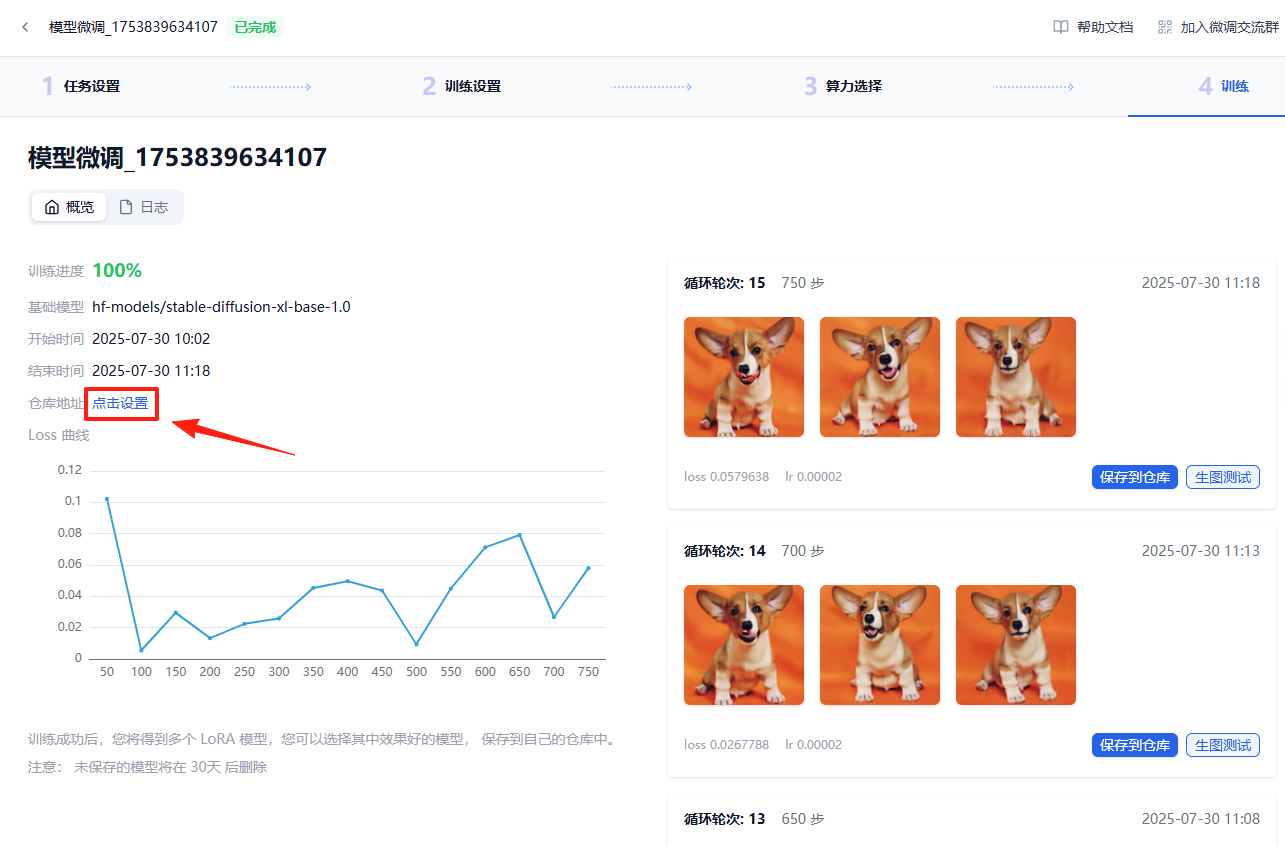This screenshot has height=846, width=1285.
Task: Go back using the left chevron
Action: tap(25, 27)
